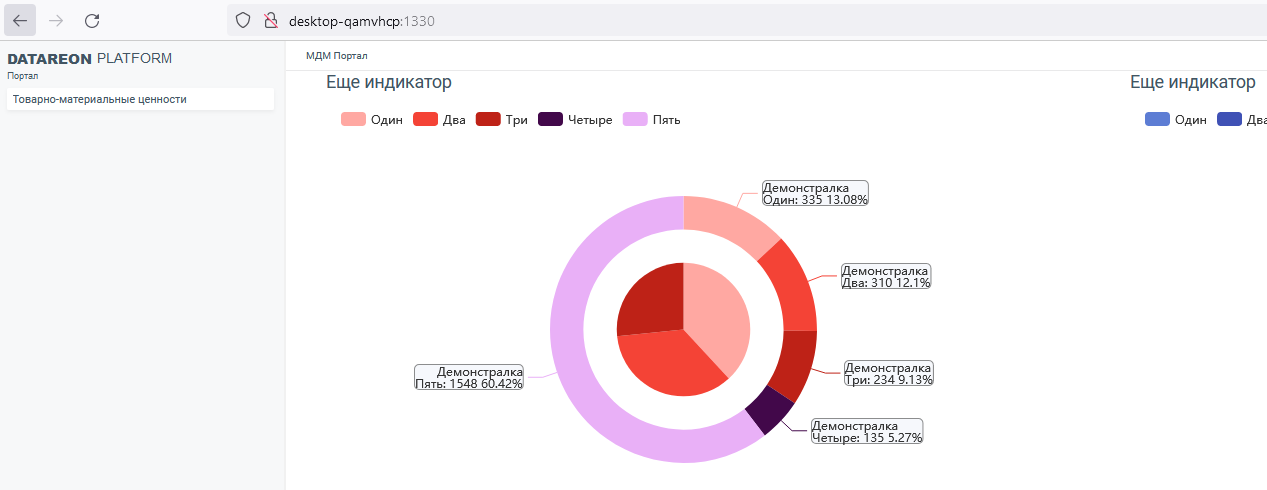Open Товарно-материальные ценности in the sidebar

click(x=100, y=99)
